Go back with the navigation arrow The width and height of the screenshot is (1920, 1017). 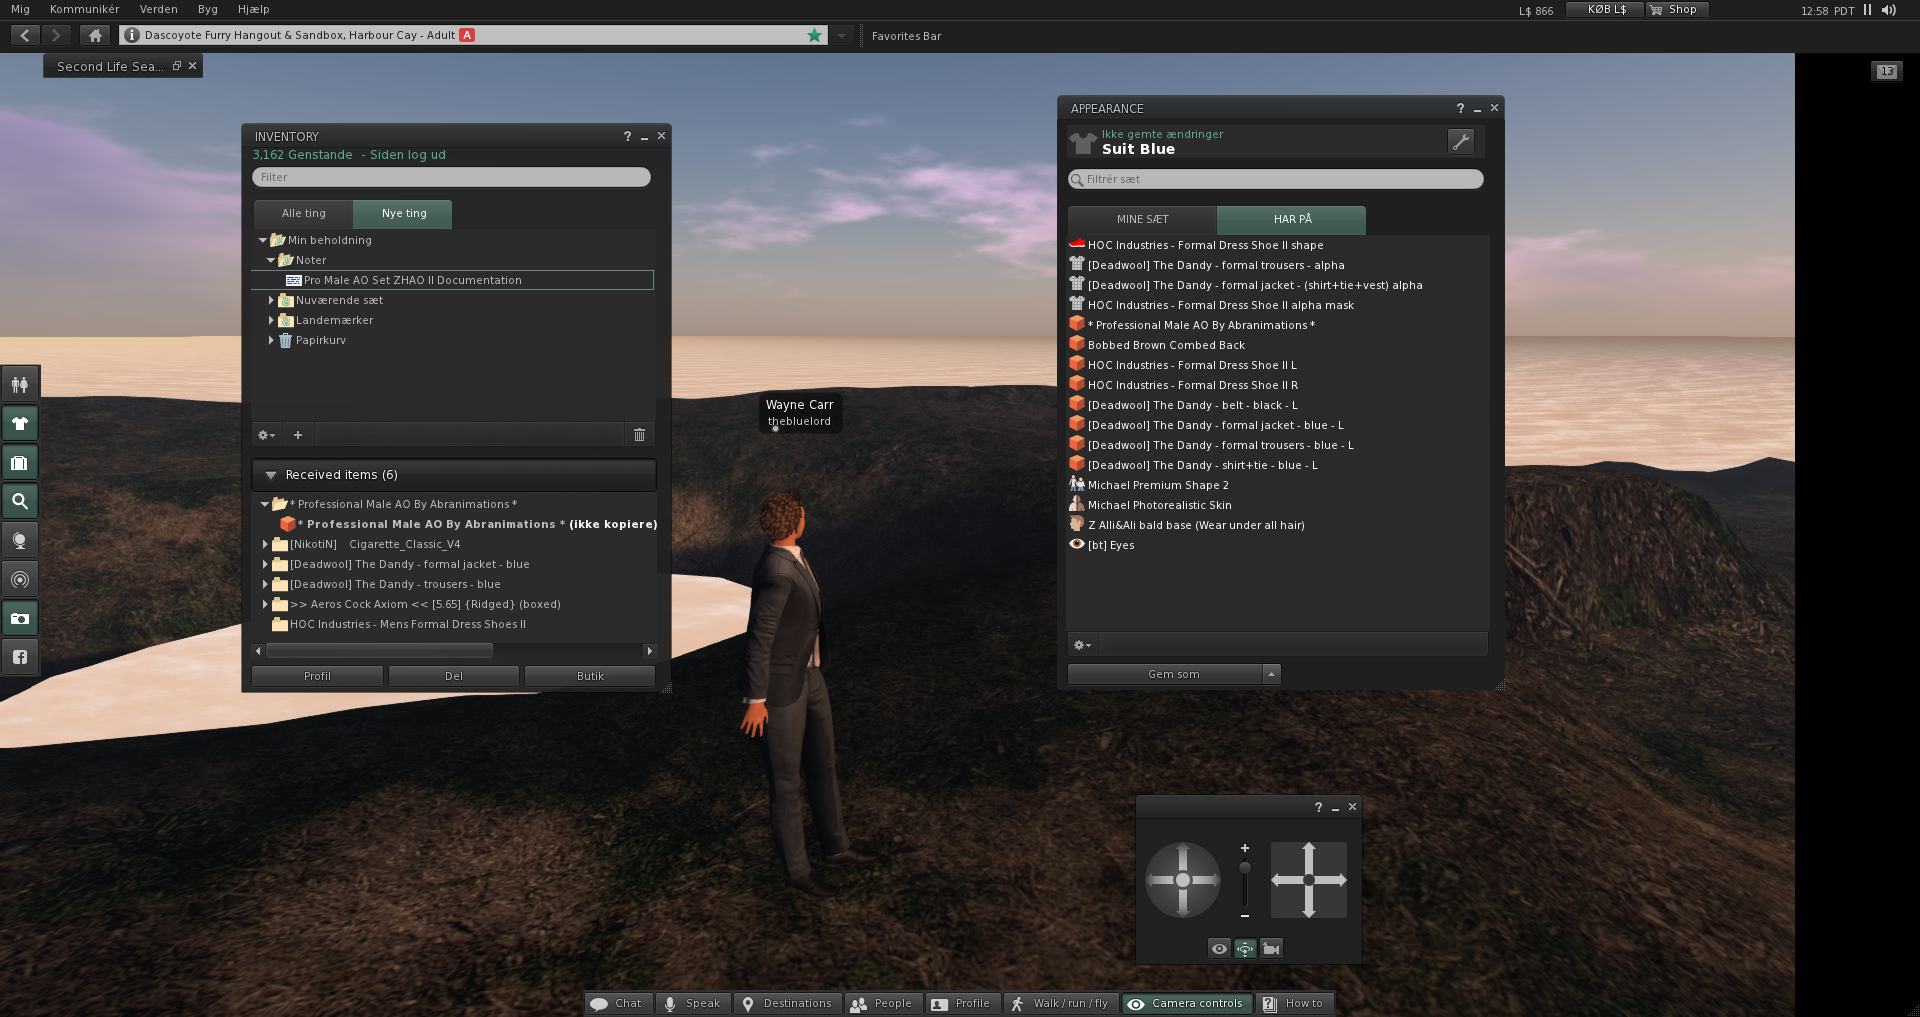click(x=25, y=35)
